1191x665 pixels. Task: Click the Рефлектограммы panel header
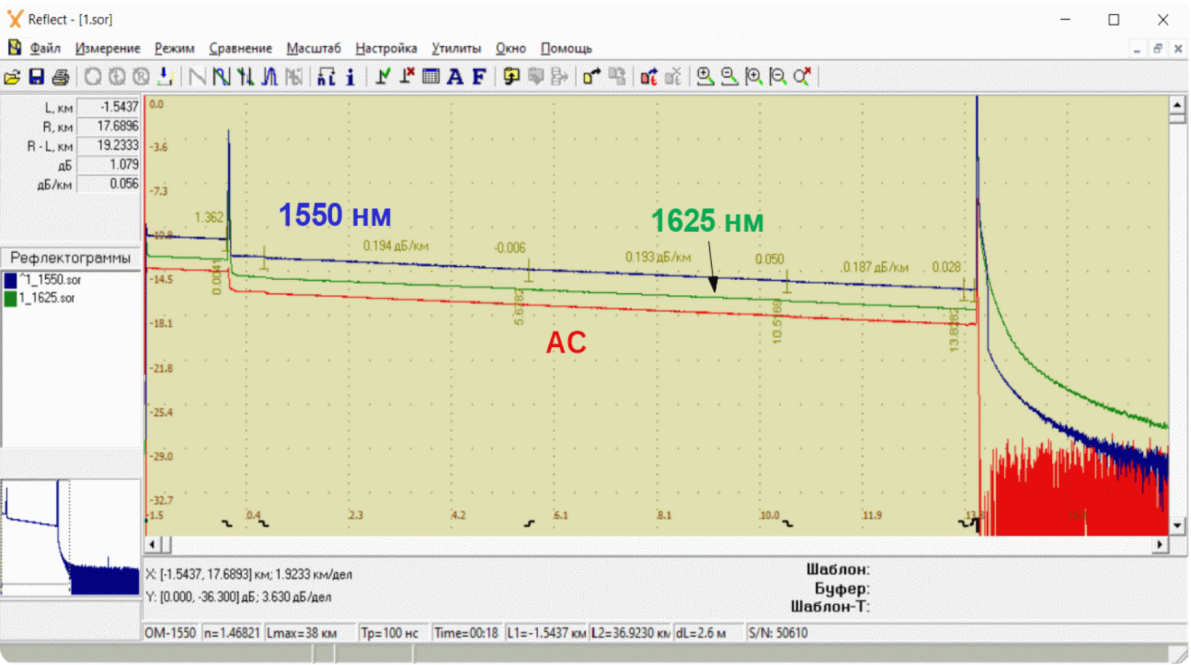(71, 258)
